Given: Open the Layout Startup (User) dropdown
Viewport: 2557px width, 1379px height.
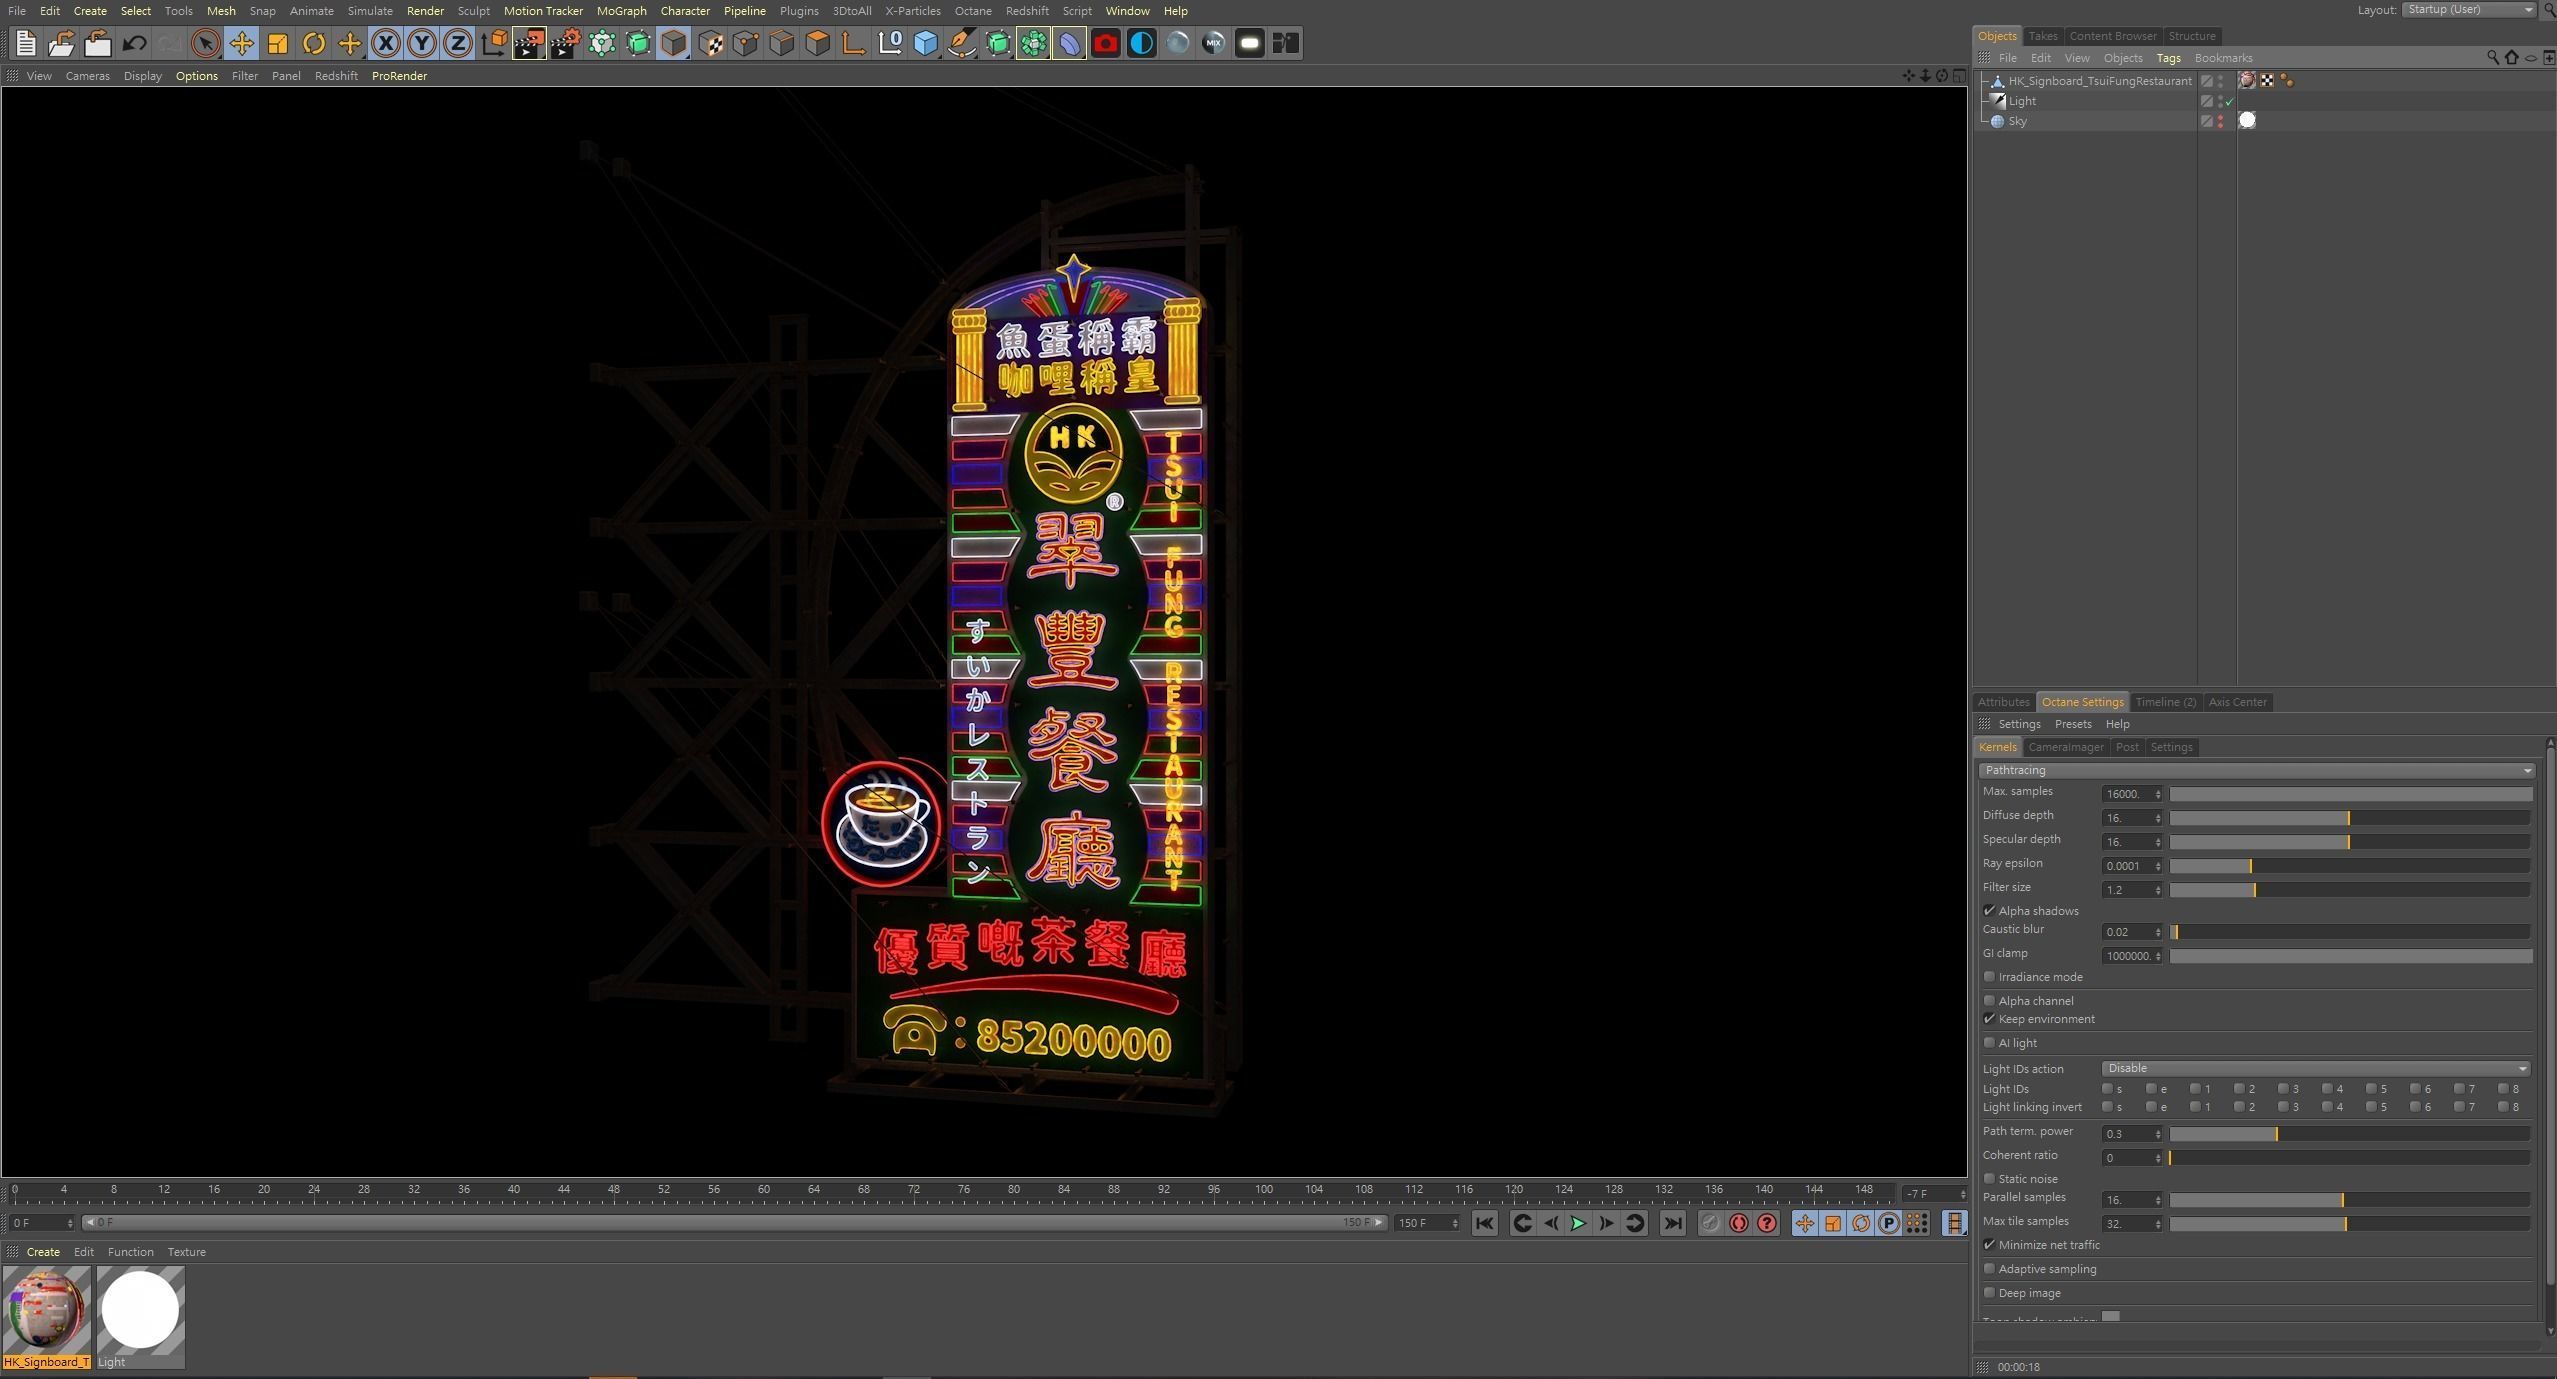Looking at the screenshot, I should (x=2467, y=10).
